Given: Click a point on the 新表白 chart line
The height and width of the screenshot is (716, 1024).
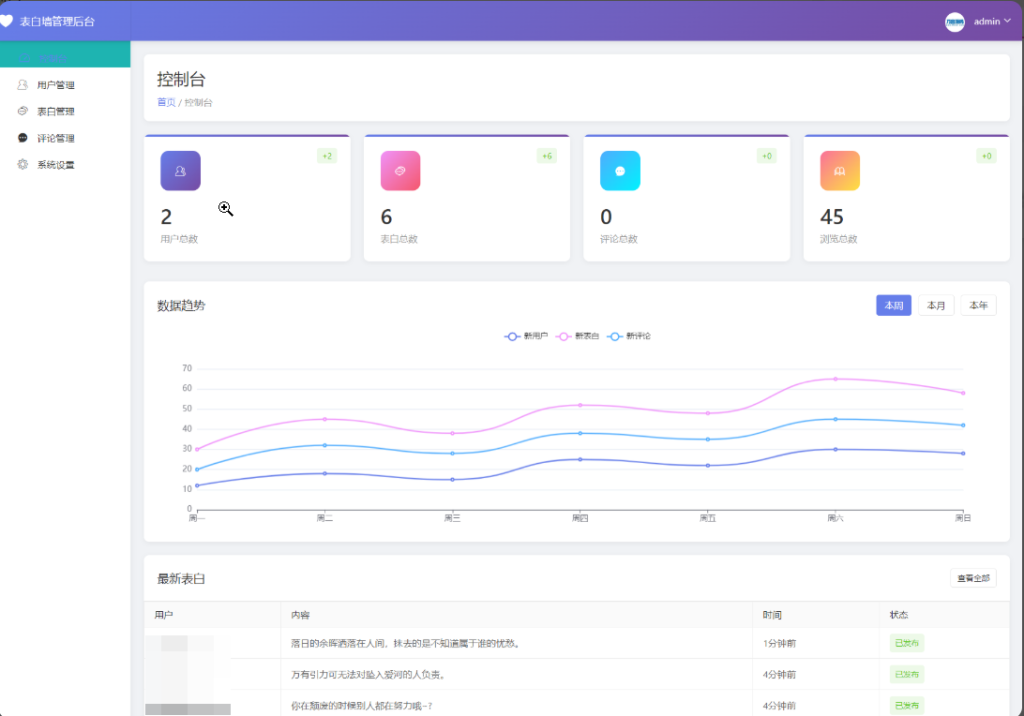Looking at the screenshot, I should pyautogui.click(x=580, y=405).
